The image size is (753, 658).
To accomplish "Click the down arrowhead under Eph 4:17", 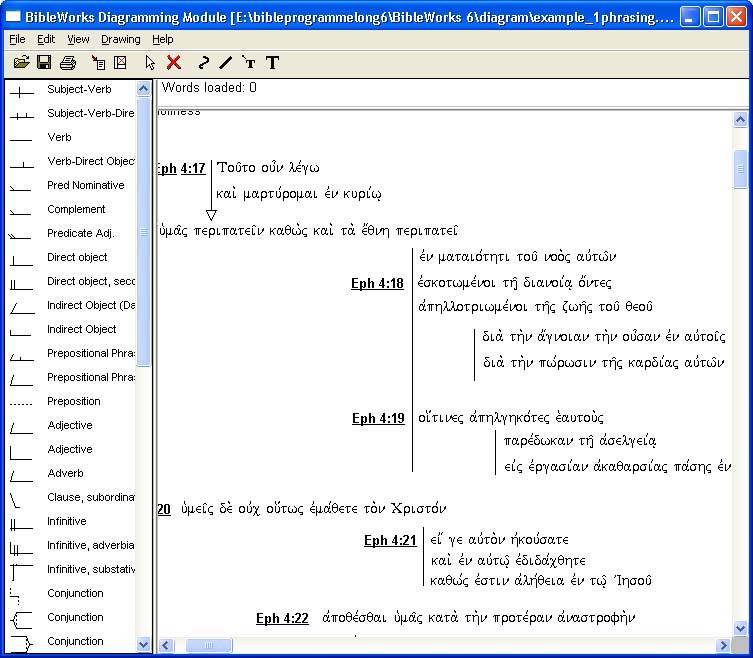I will (211, 215).
